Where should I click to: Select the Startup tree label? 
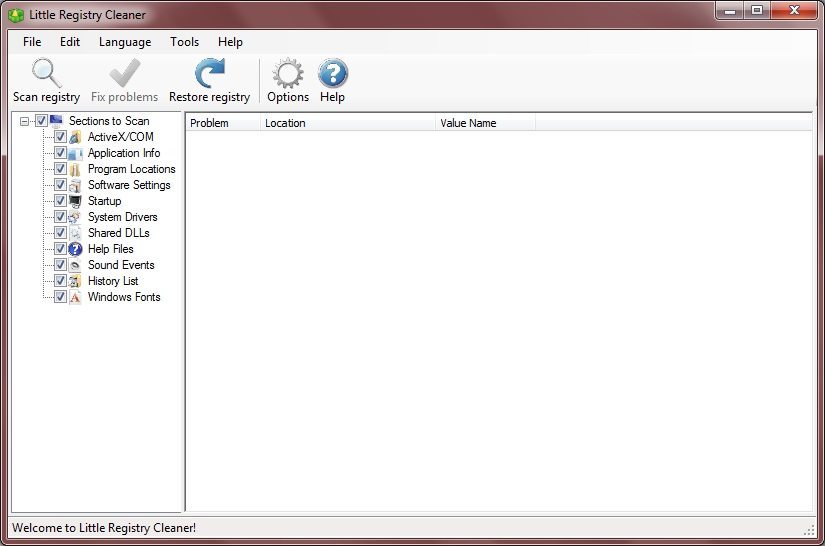(105, 201)
